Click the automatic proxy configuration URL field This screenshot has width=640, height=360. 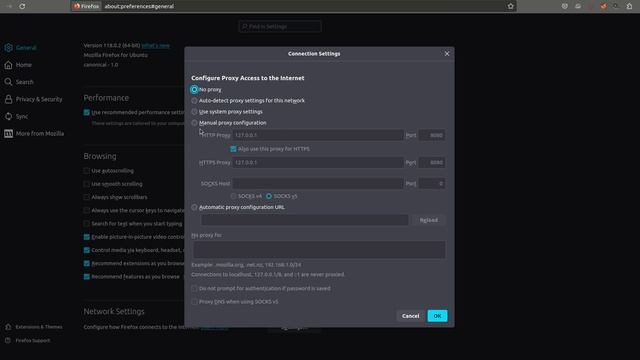click(304, 220)
